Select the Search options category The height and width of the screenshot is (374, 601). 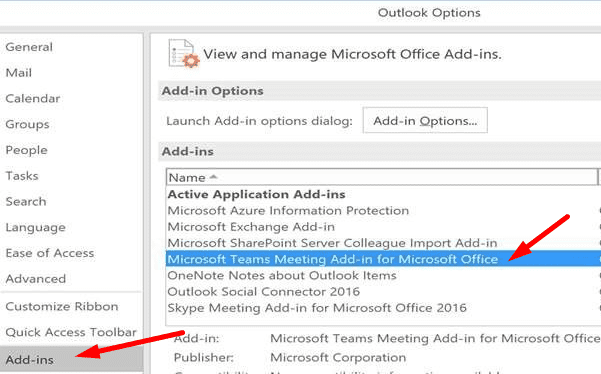[x=26, y=202]
